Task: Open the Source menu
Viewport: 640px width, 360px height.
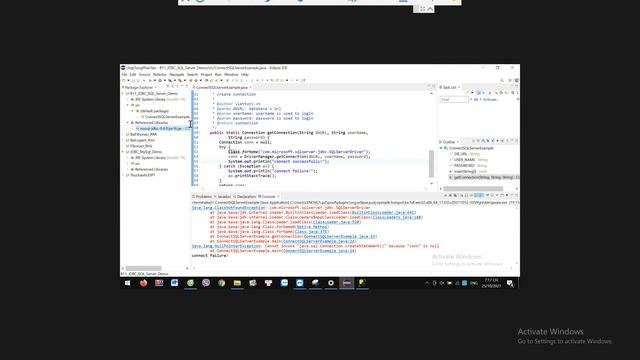Action: pyautogui.click(x=144, y=75)
